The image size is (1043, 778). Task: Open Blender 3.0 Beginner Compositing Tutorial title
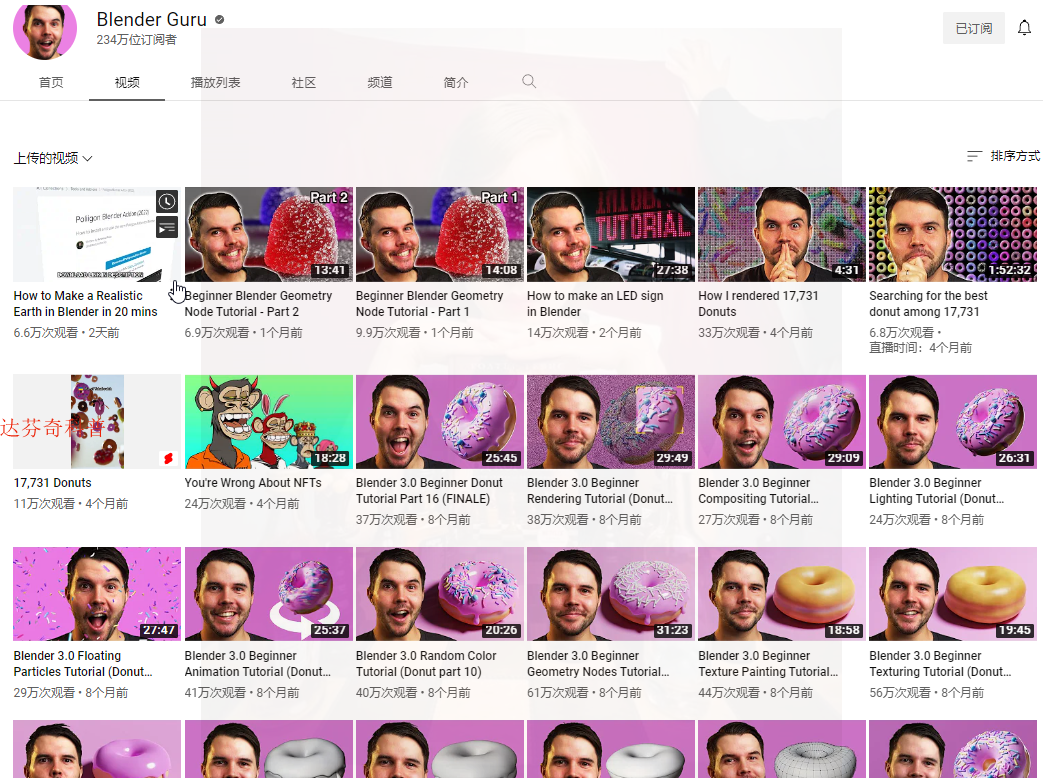758,491
